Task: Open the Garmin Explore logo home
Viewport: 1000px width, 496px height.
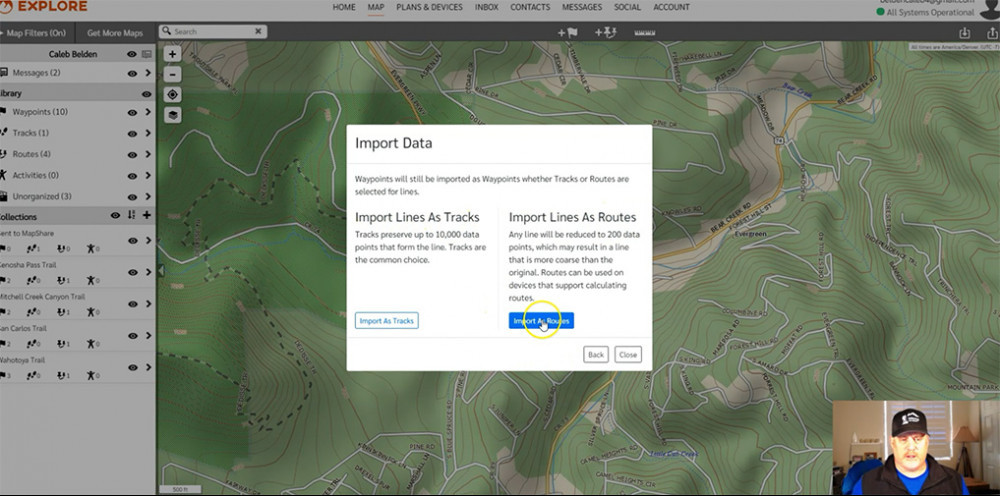Action: (x=44, y=7)
